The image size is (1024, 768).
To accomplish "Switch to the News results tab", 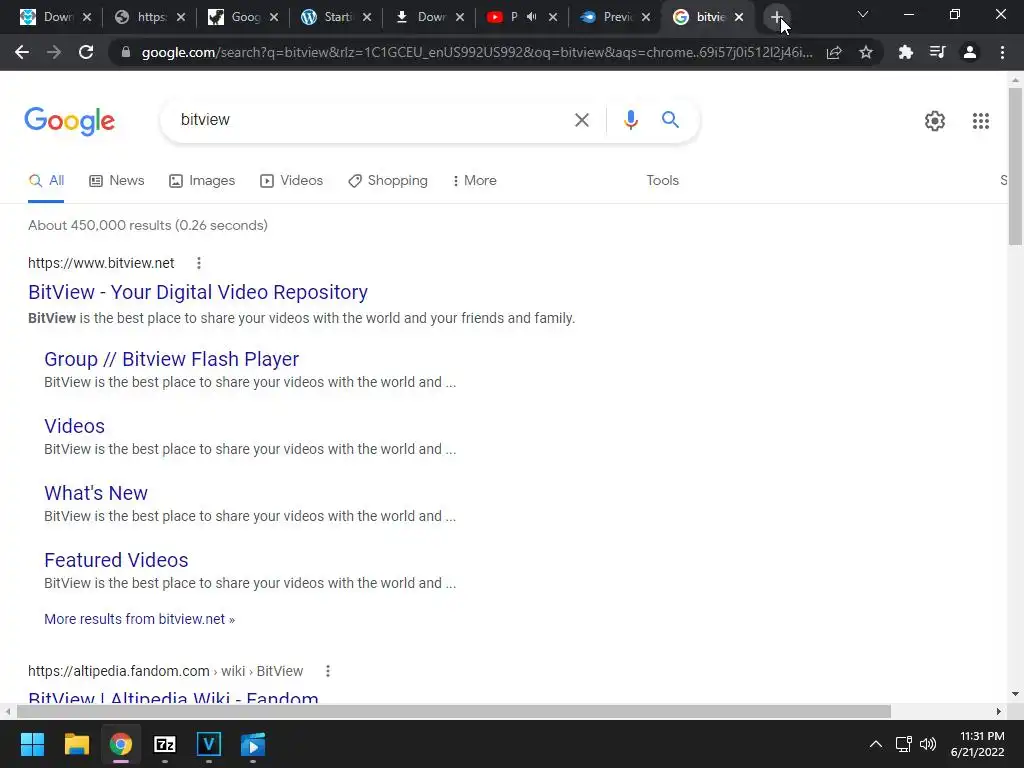I will click(x=116, y=181).
